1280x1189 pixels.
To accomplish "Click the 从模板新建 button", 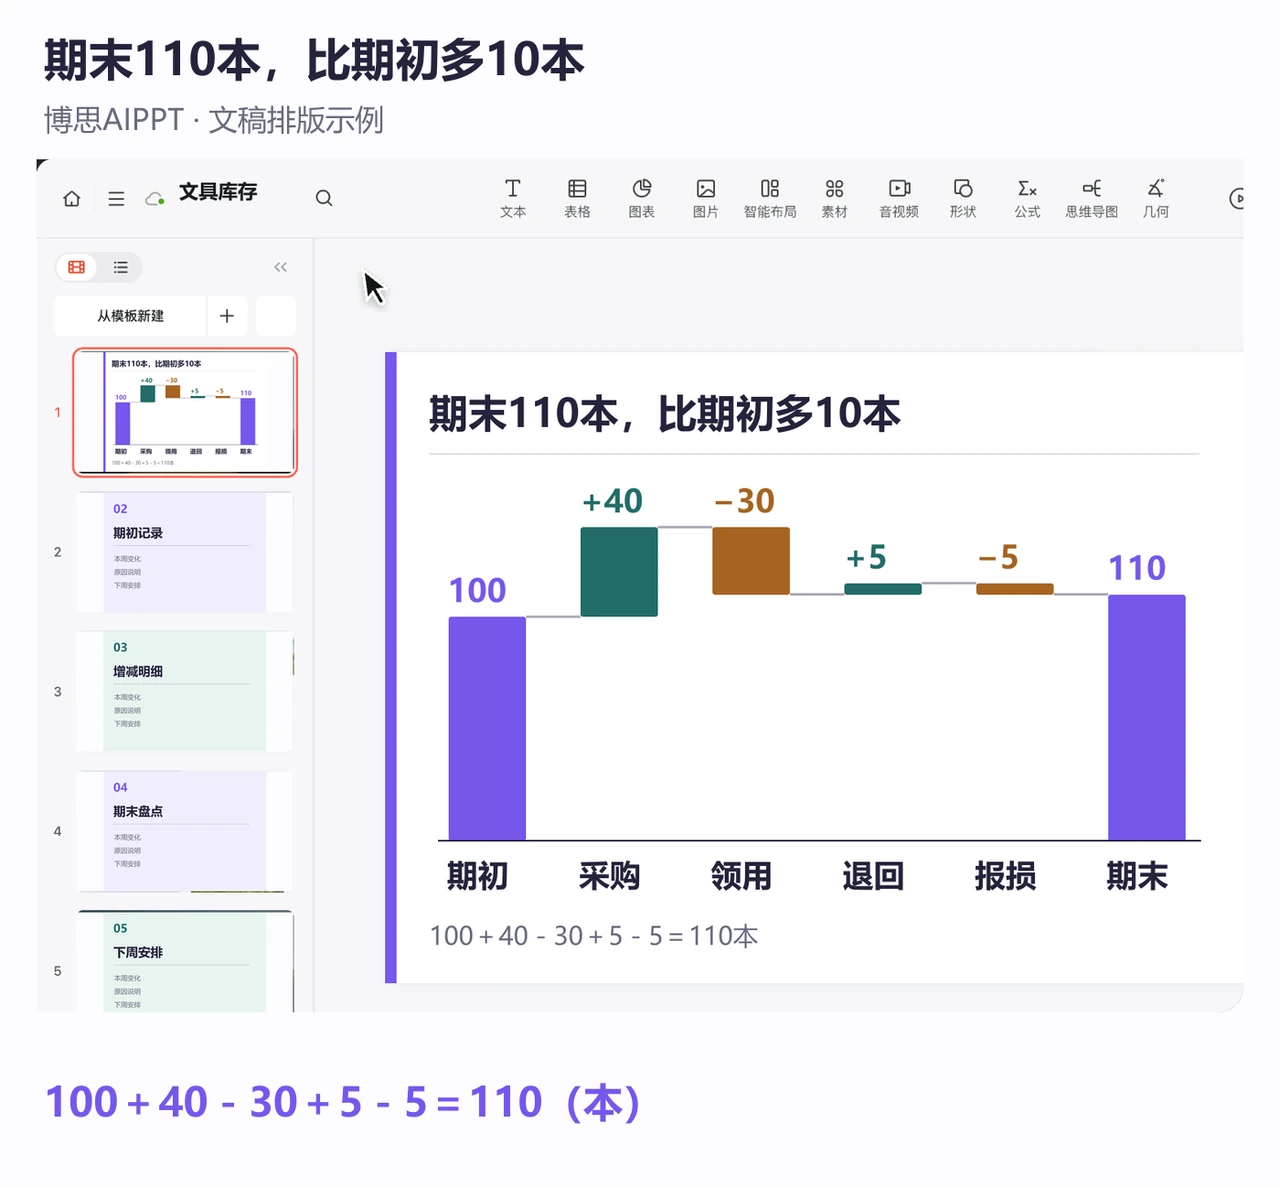I will point(130,316).
